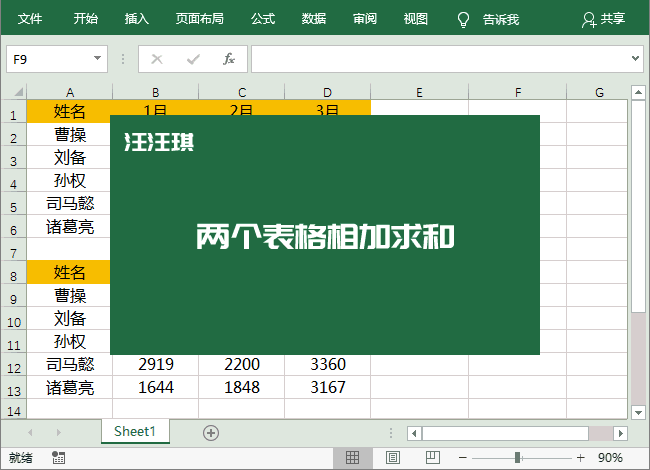This screenshot has width=650, height=470.
Task: Click the lightbulb 告诉我 icon
Action: pos(463,19)
